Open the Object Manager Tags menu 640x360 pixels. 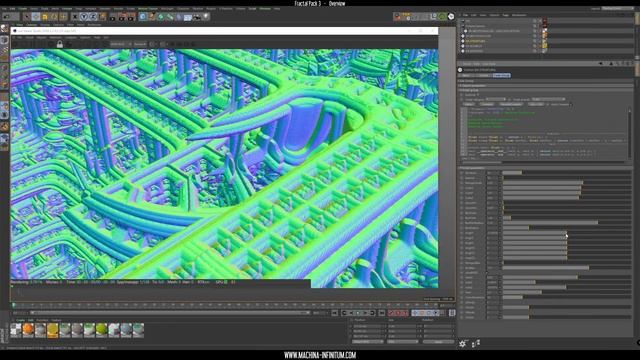[506, 15]
